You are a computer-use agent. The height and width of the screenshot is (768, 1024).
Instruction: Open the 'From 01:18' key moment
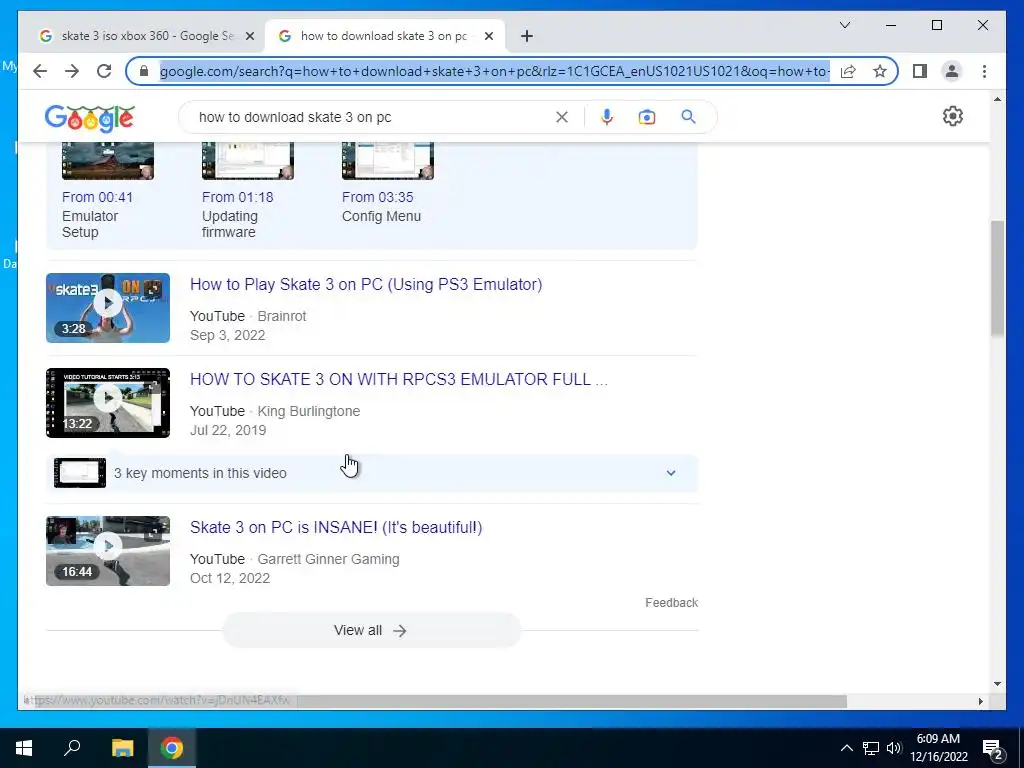pos(238,197)
